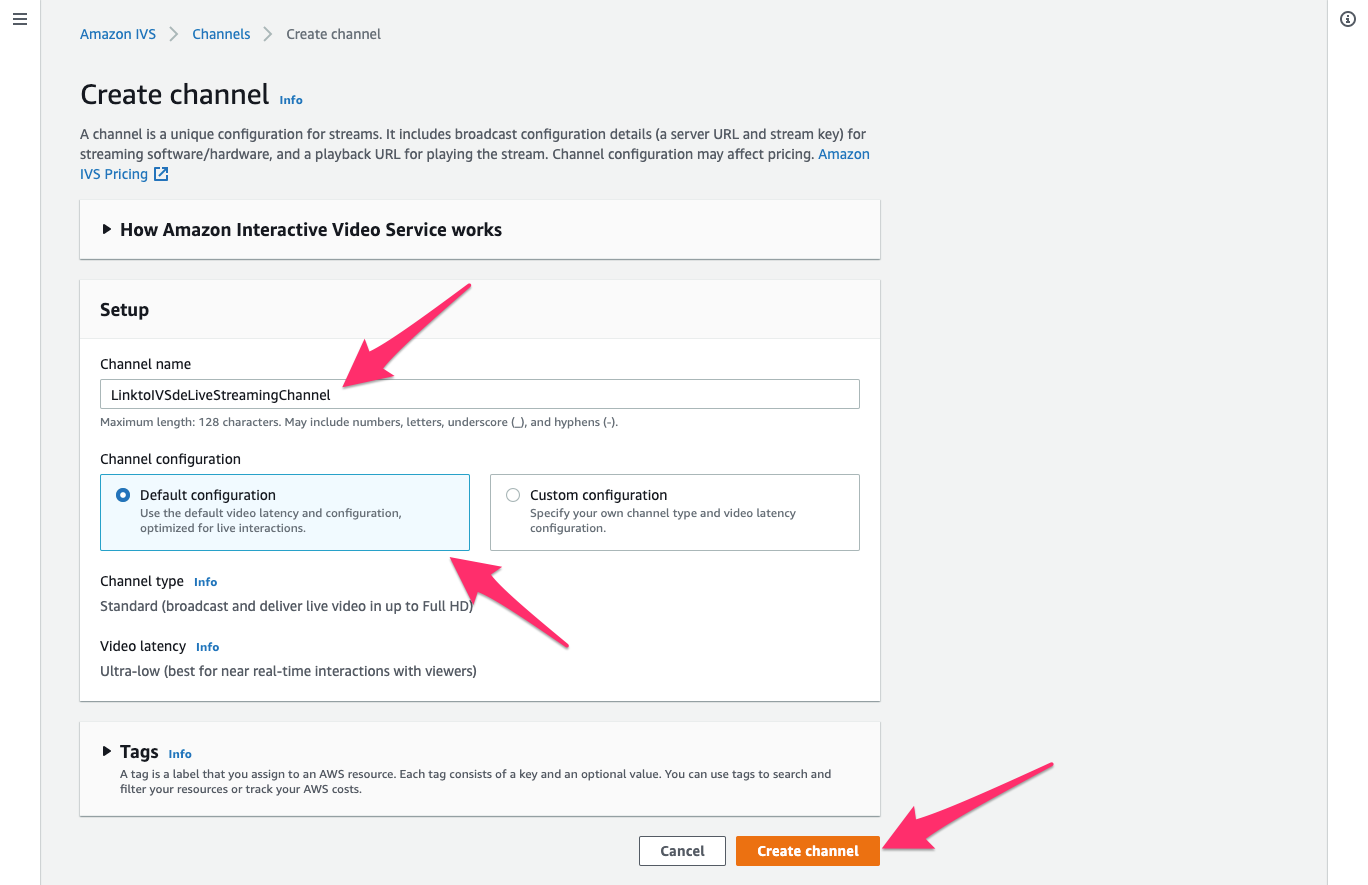Click the Channel name input field
The image size is (1368, 885).
tap(478, 393)
